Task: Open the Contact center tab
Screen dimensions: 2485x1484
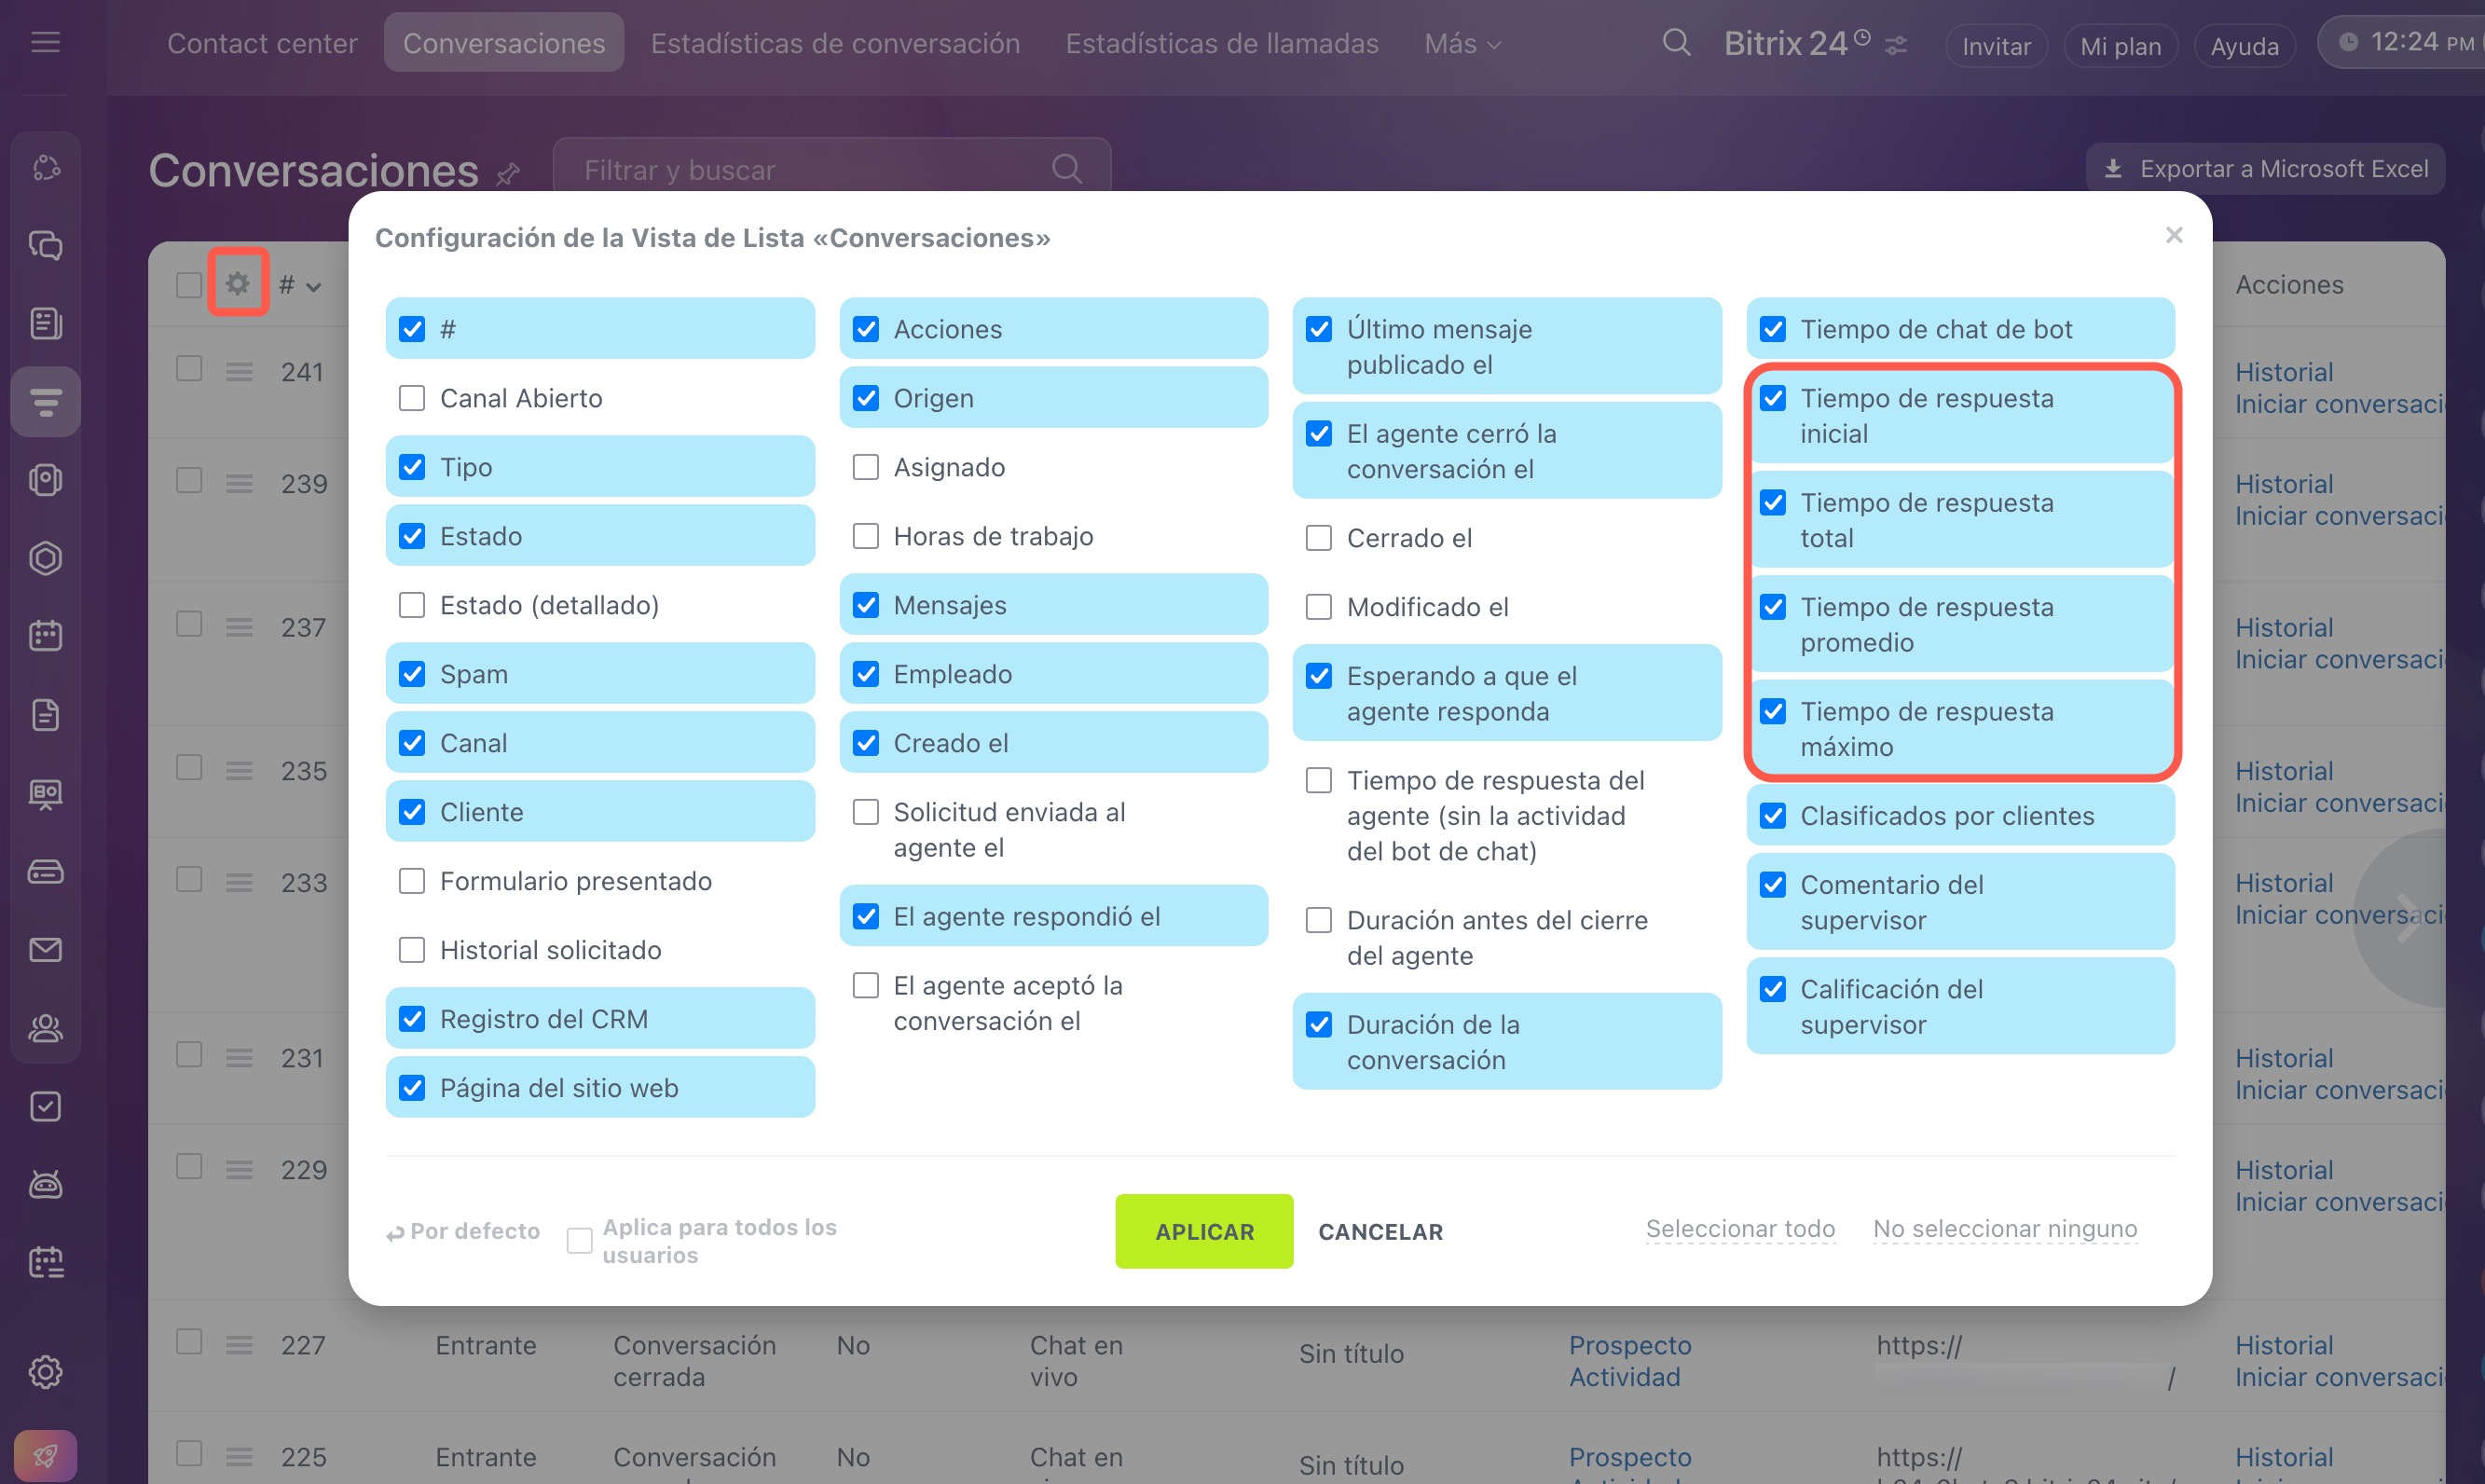Action: 262,44
